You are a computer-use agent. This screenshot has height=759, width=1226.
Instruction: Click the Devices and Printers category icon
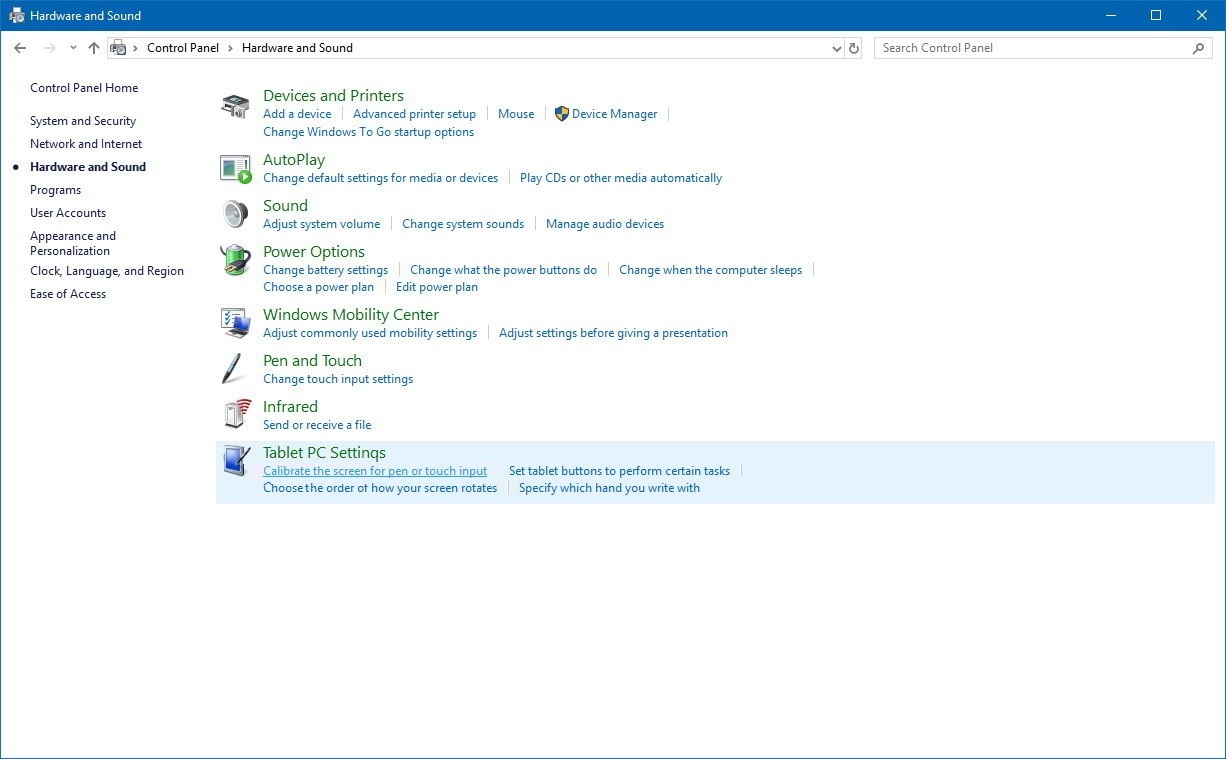click(235, 107)
